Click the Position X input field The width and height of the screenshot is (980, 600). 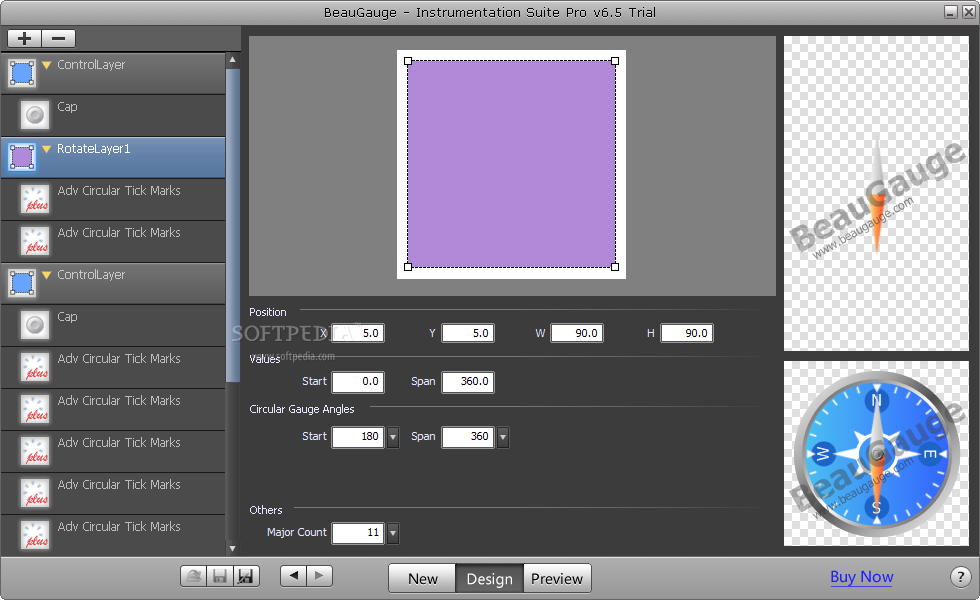[358, 333]
